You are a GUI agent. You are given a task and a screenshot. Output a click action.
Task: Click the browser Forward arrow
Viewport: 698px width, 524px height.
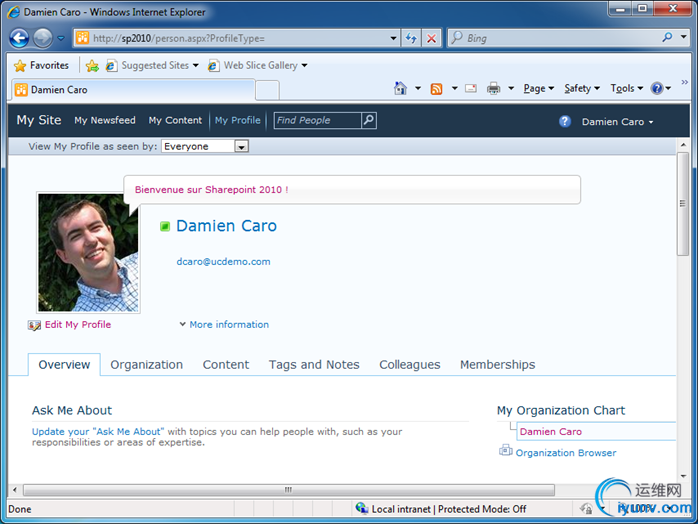(x=43, y=38)
